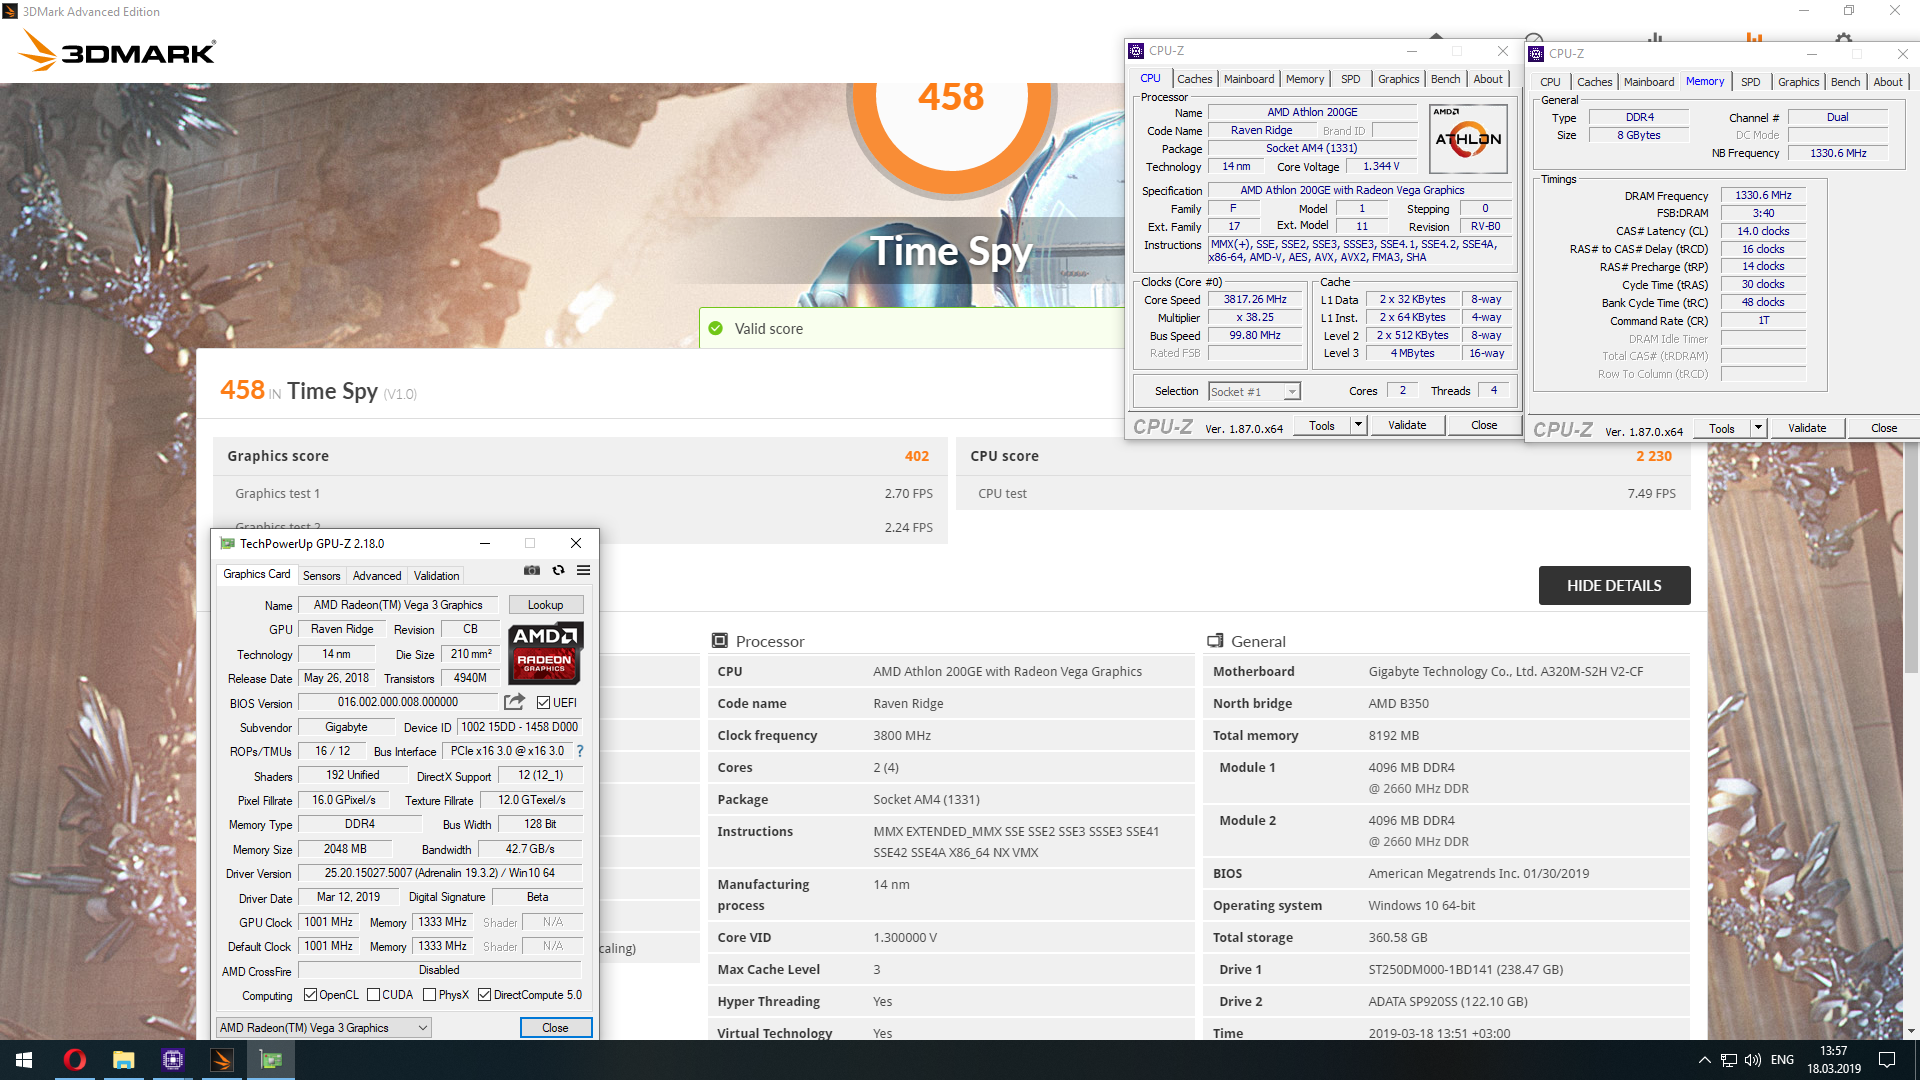This screenshot has width=1920, height=1080.
Task: Switch to CPU-Z via its taskbar icon
Action: (x=172, y=1060)
